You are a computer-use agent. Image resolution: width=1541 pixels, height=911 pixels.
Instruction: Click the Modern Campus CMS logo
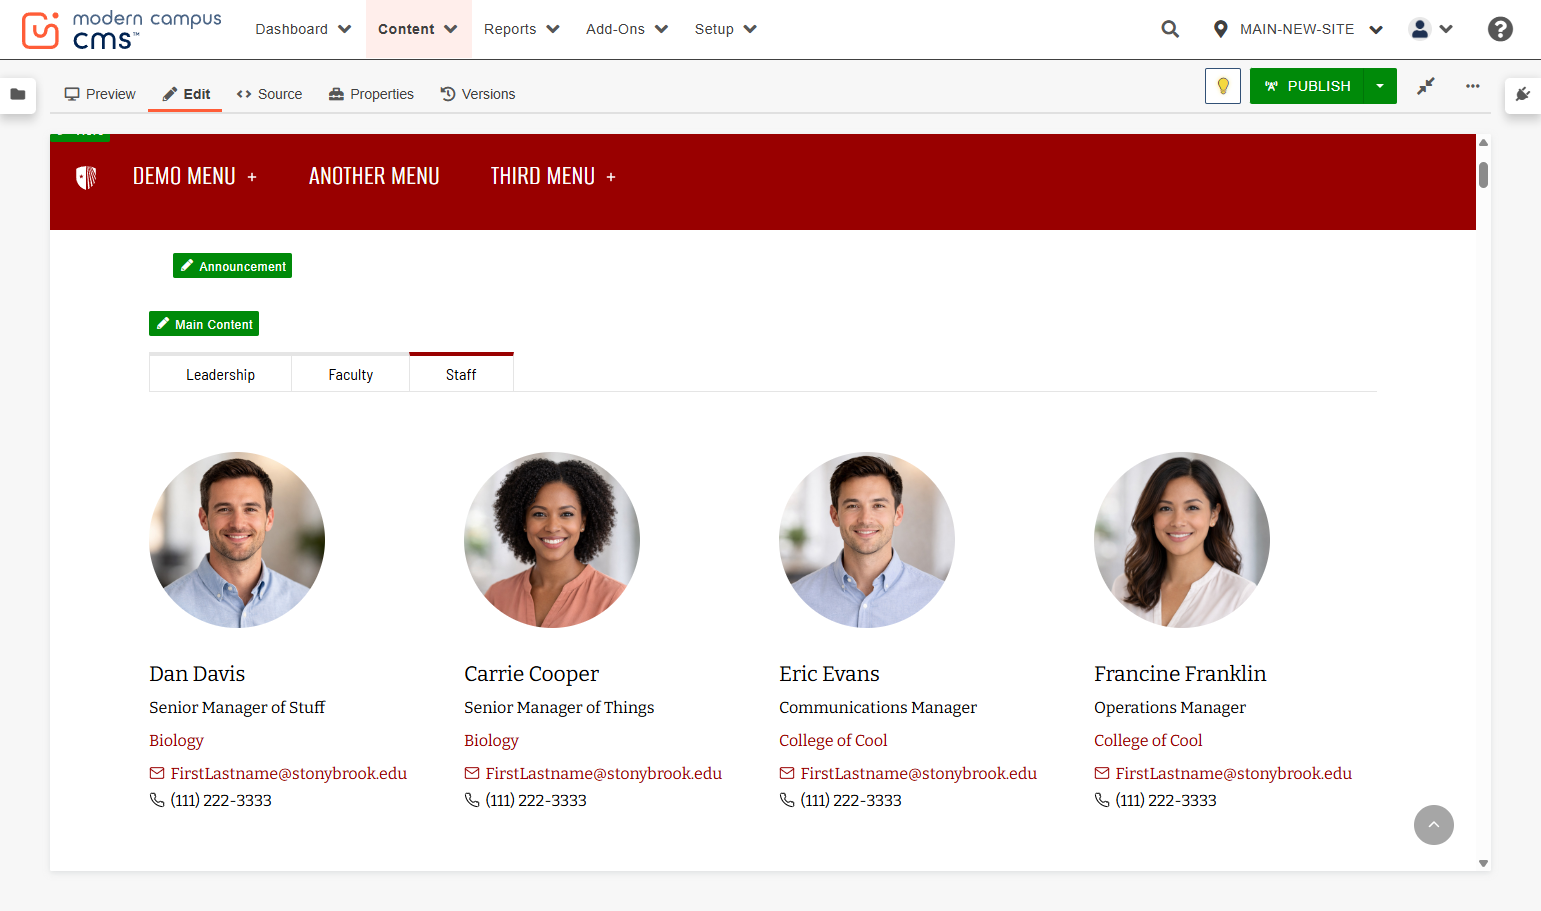click(121, 30)
